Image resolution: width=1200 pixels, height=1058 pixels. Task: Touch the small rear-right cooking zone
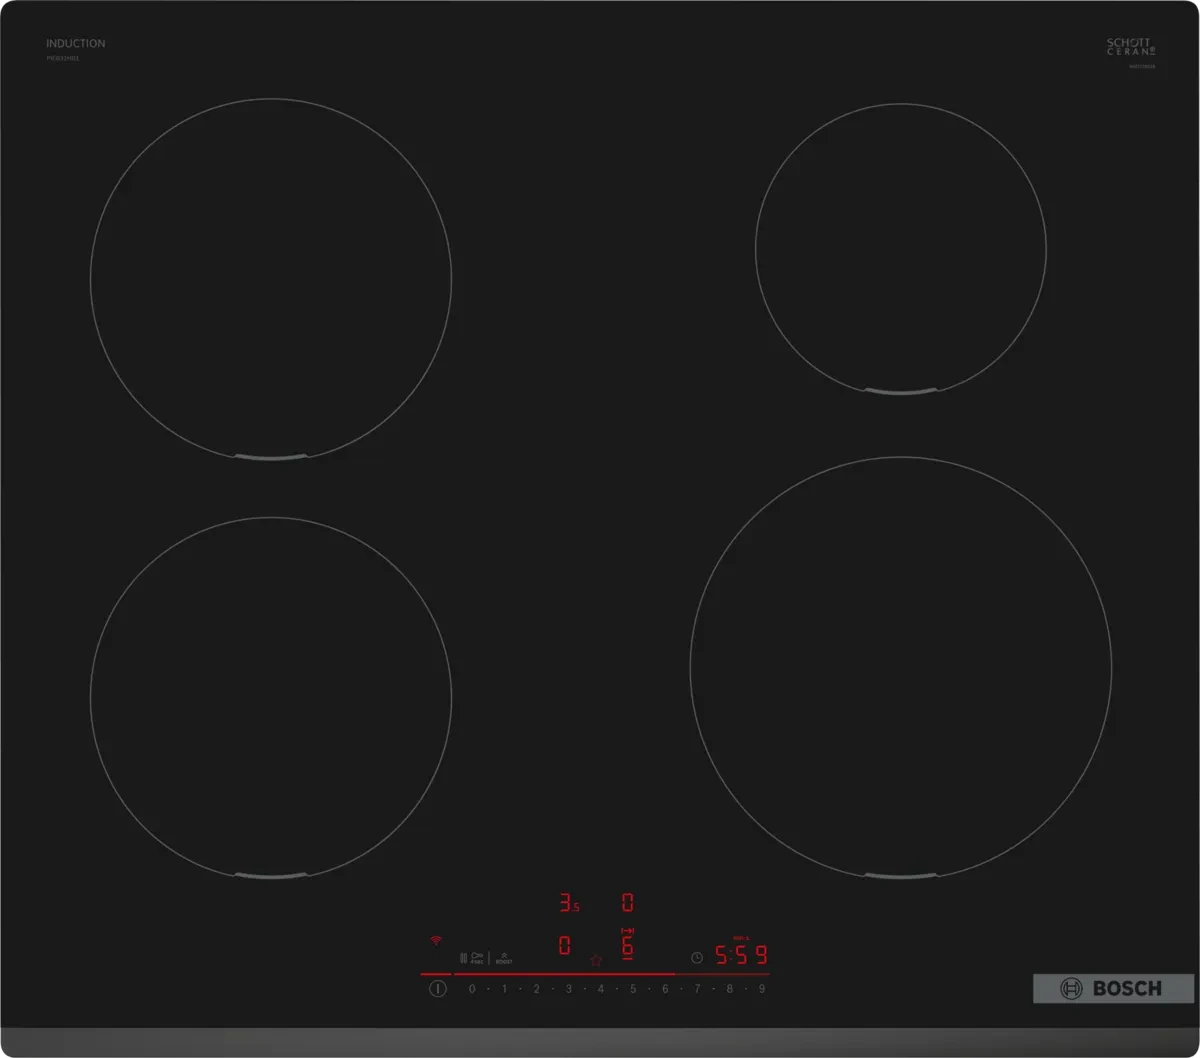[900, 247]
